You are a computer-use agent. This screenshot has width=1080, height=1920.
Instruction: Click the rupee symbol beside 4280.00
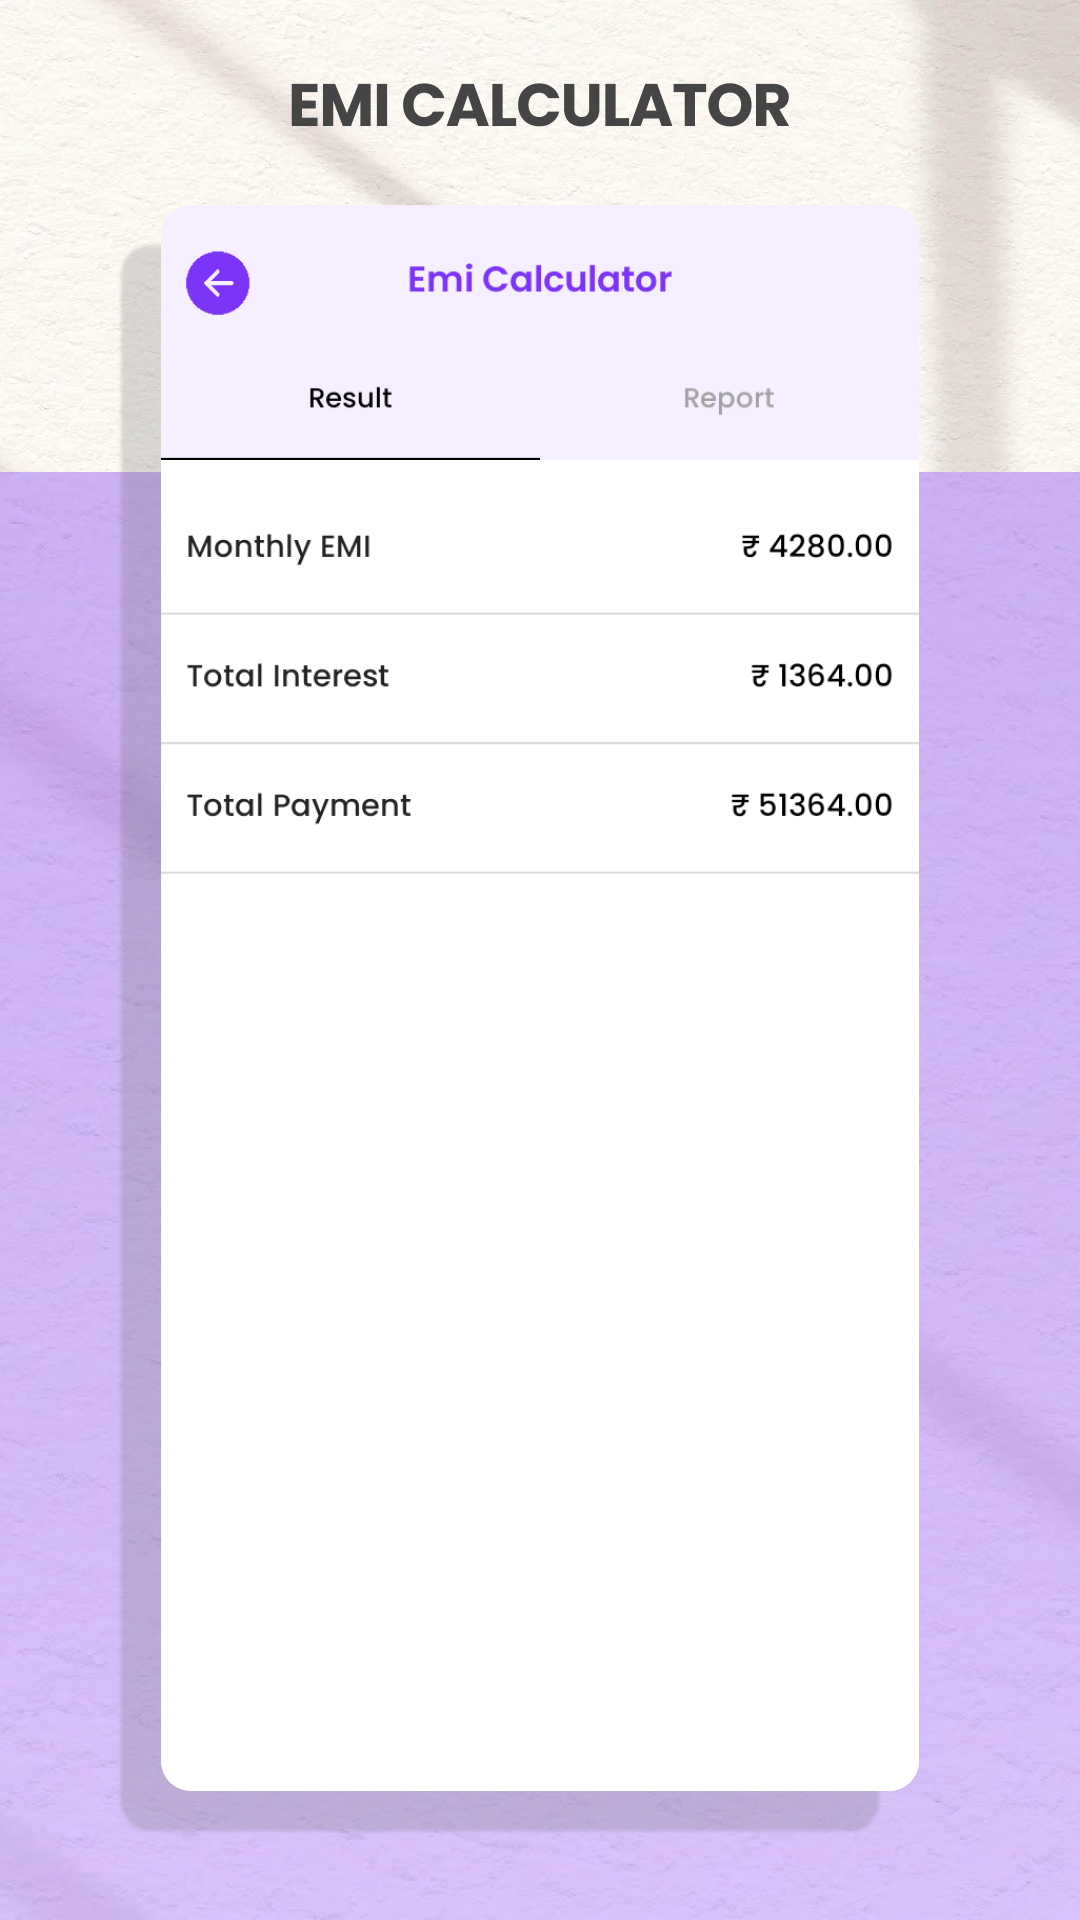pyautogui.click(x=750, y=546)
